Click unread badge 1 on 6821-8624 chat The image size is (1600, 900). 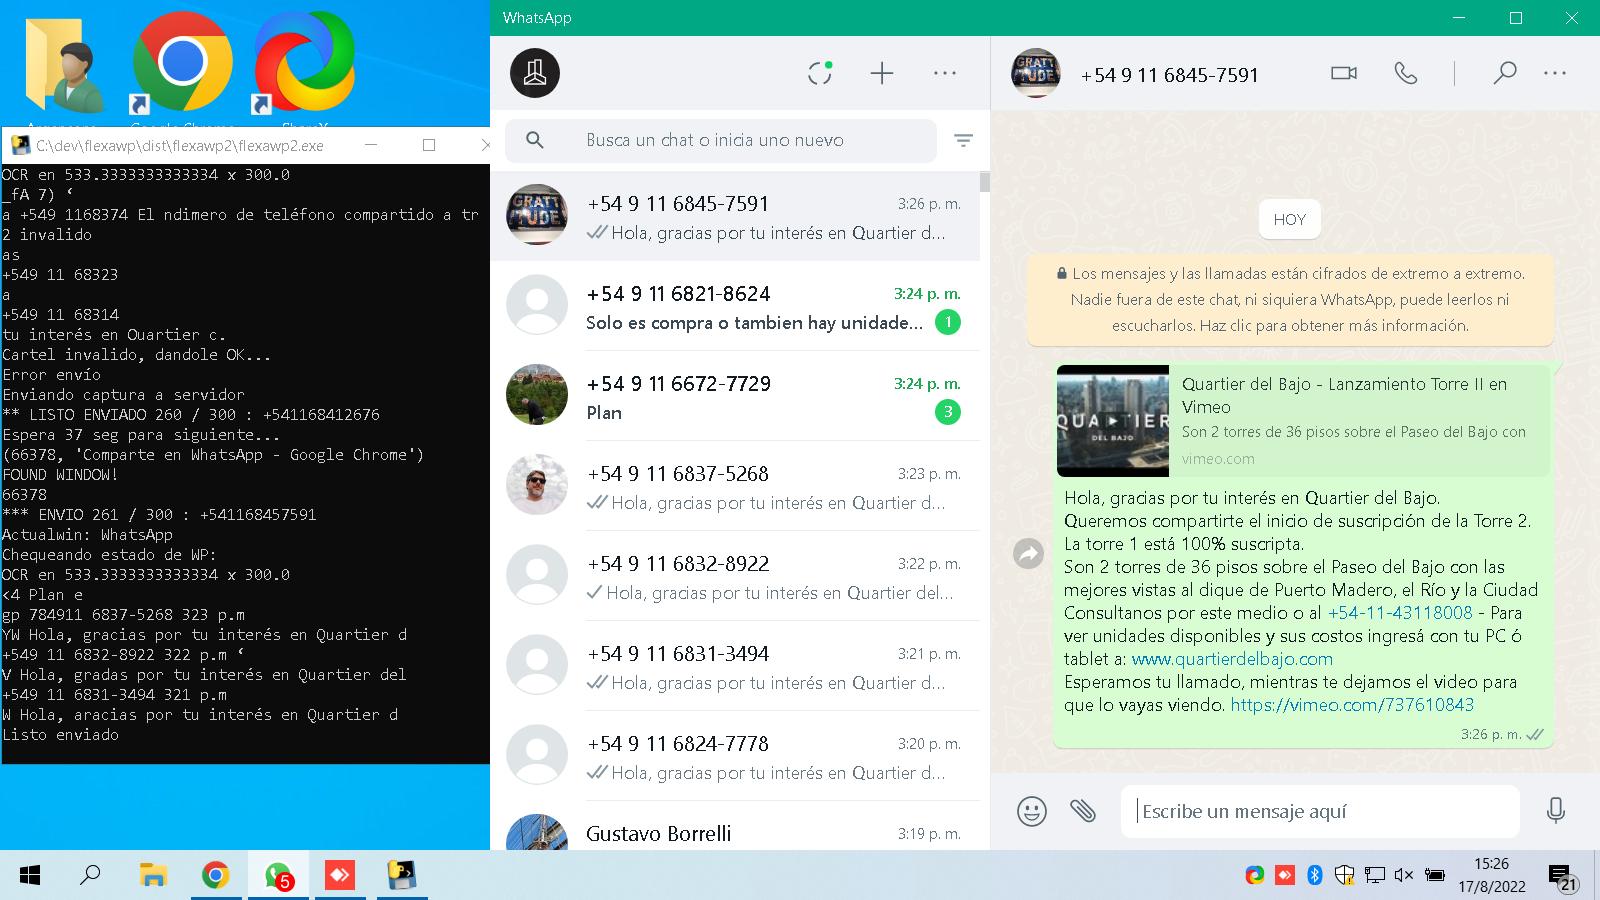(947, 322)
